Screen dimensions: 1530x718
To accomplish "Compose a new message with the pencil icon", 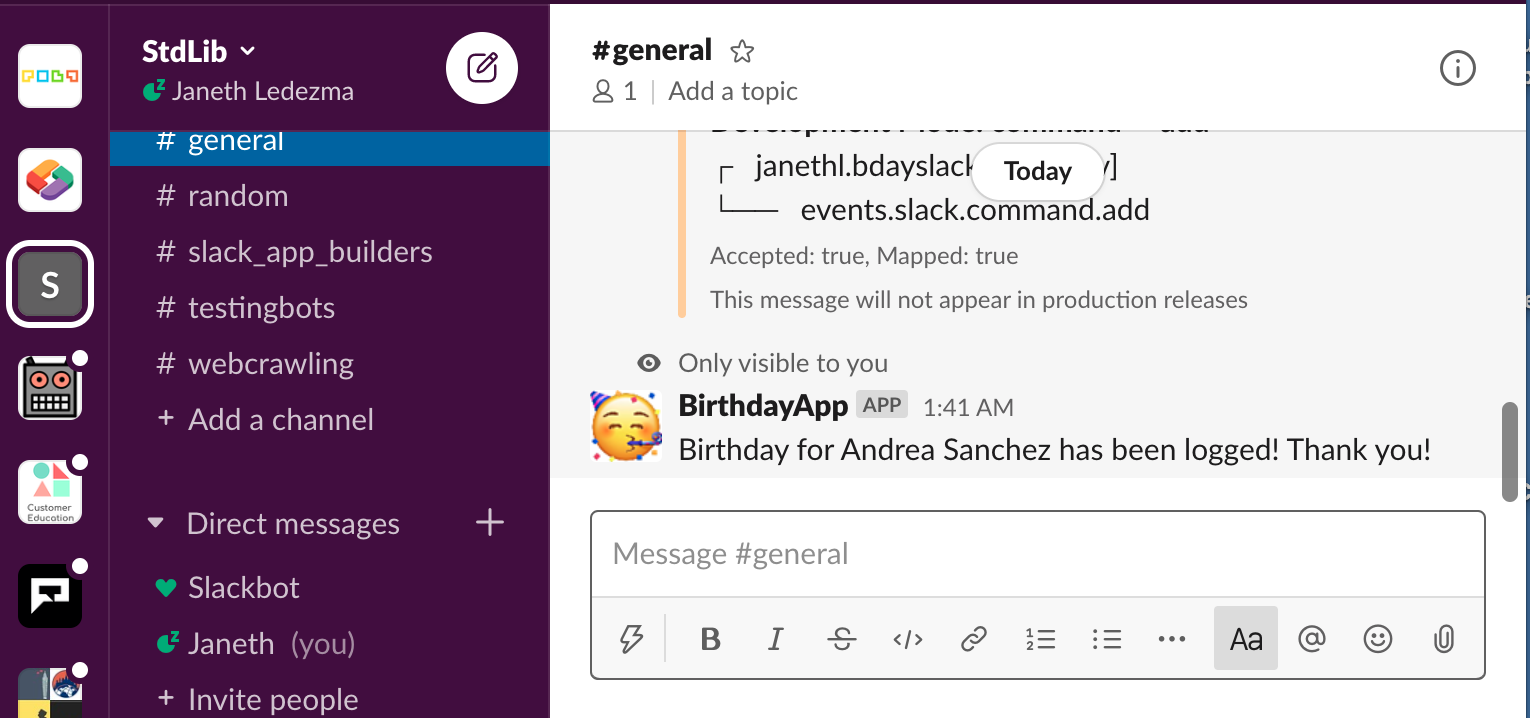I will tap(482, 68).
